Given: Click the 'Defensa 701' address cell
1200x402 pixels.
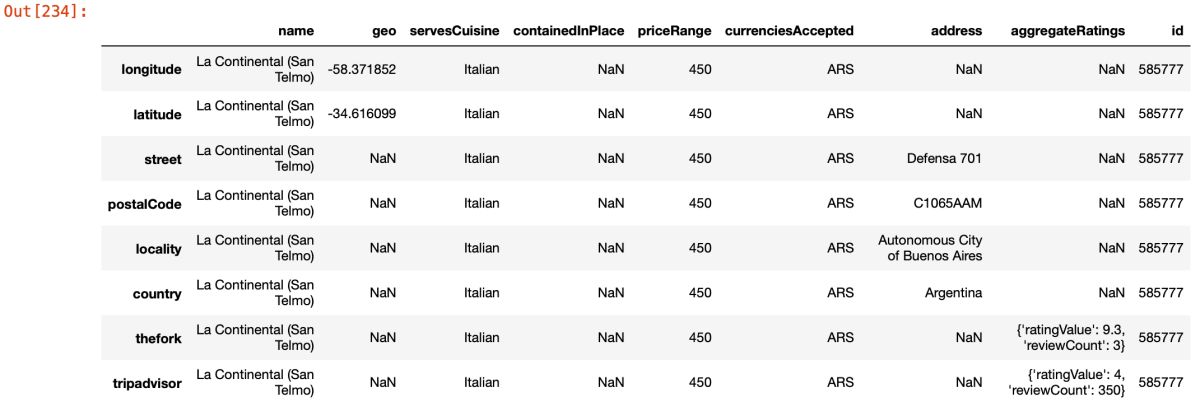Looking at the screenshot, I should coord(944,159).
